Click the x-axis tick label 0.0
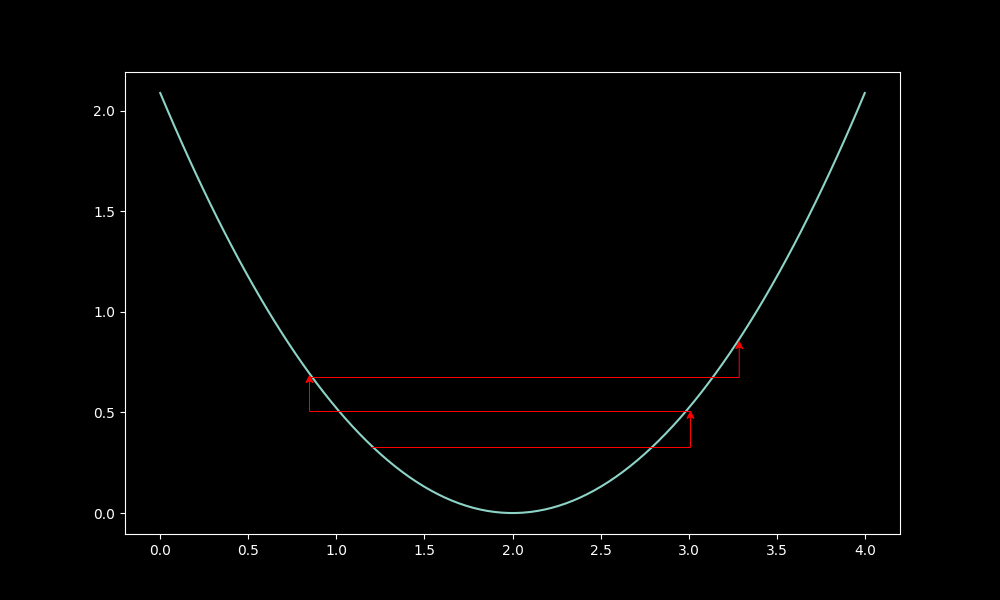The width and height of the screenshot is (1000, 600). click(x=160, y=550)
